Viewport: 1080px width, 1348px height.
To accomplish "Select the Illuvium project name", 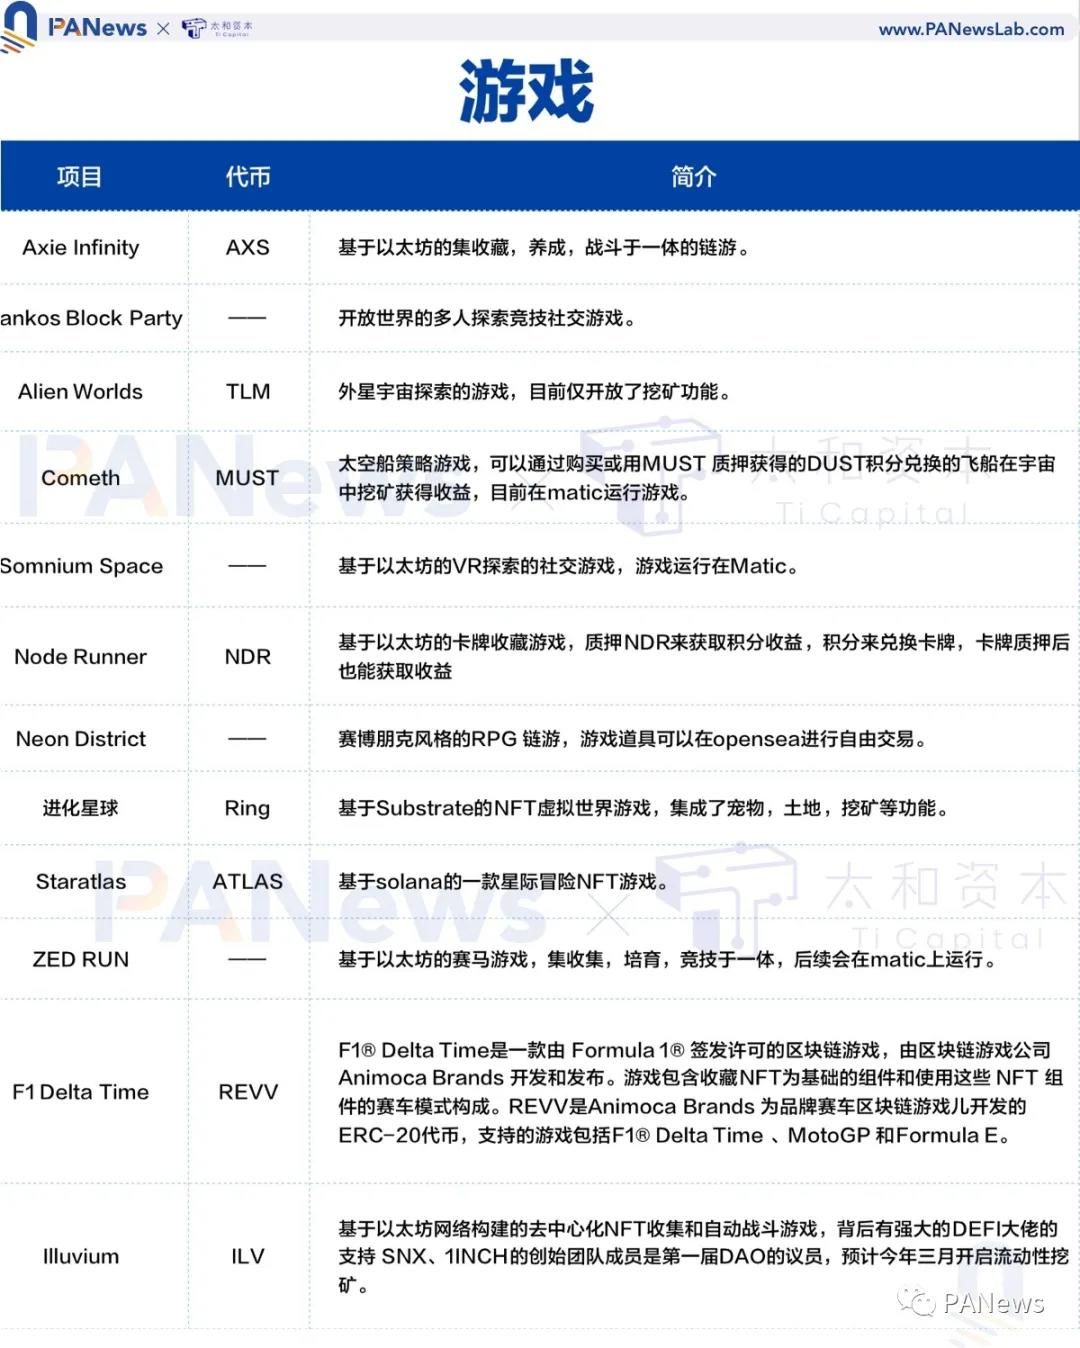I will (x=79, y=1256).
